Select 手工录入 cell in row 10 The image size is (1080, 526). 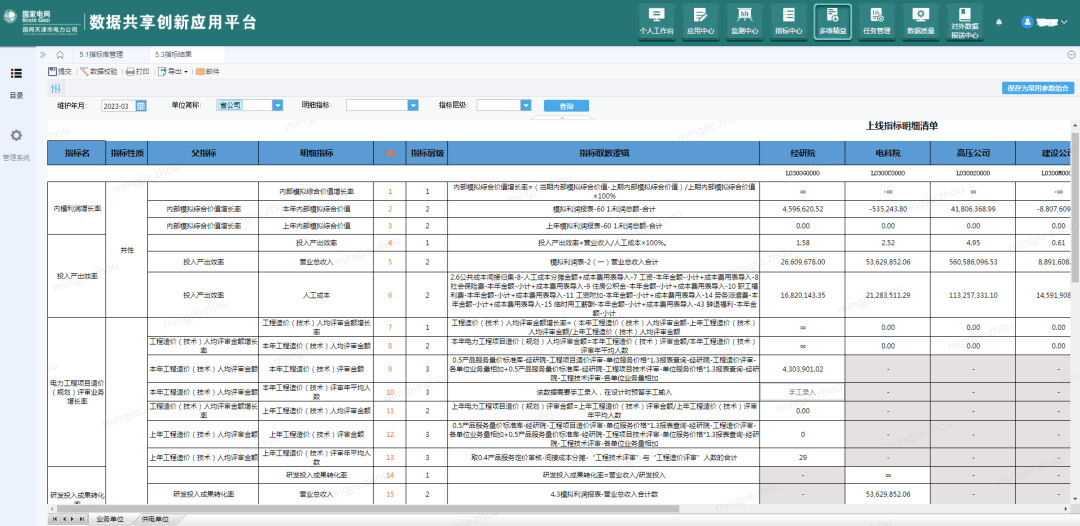coord(803,392)
